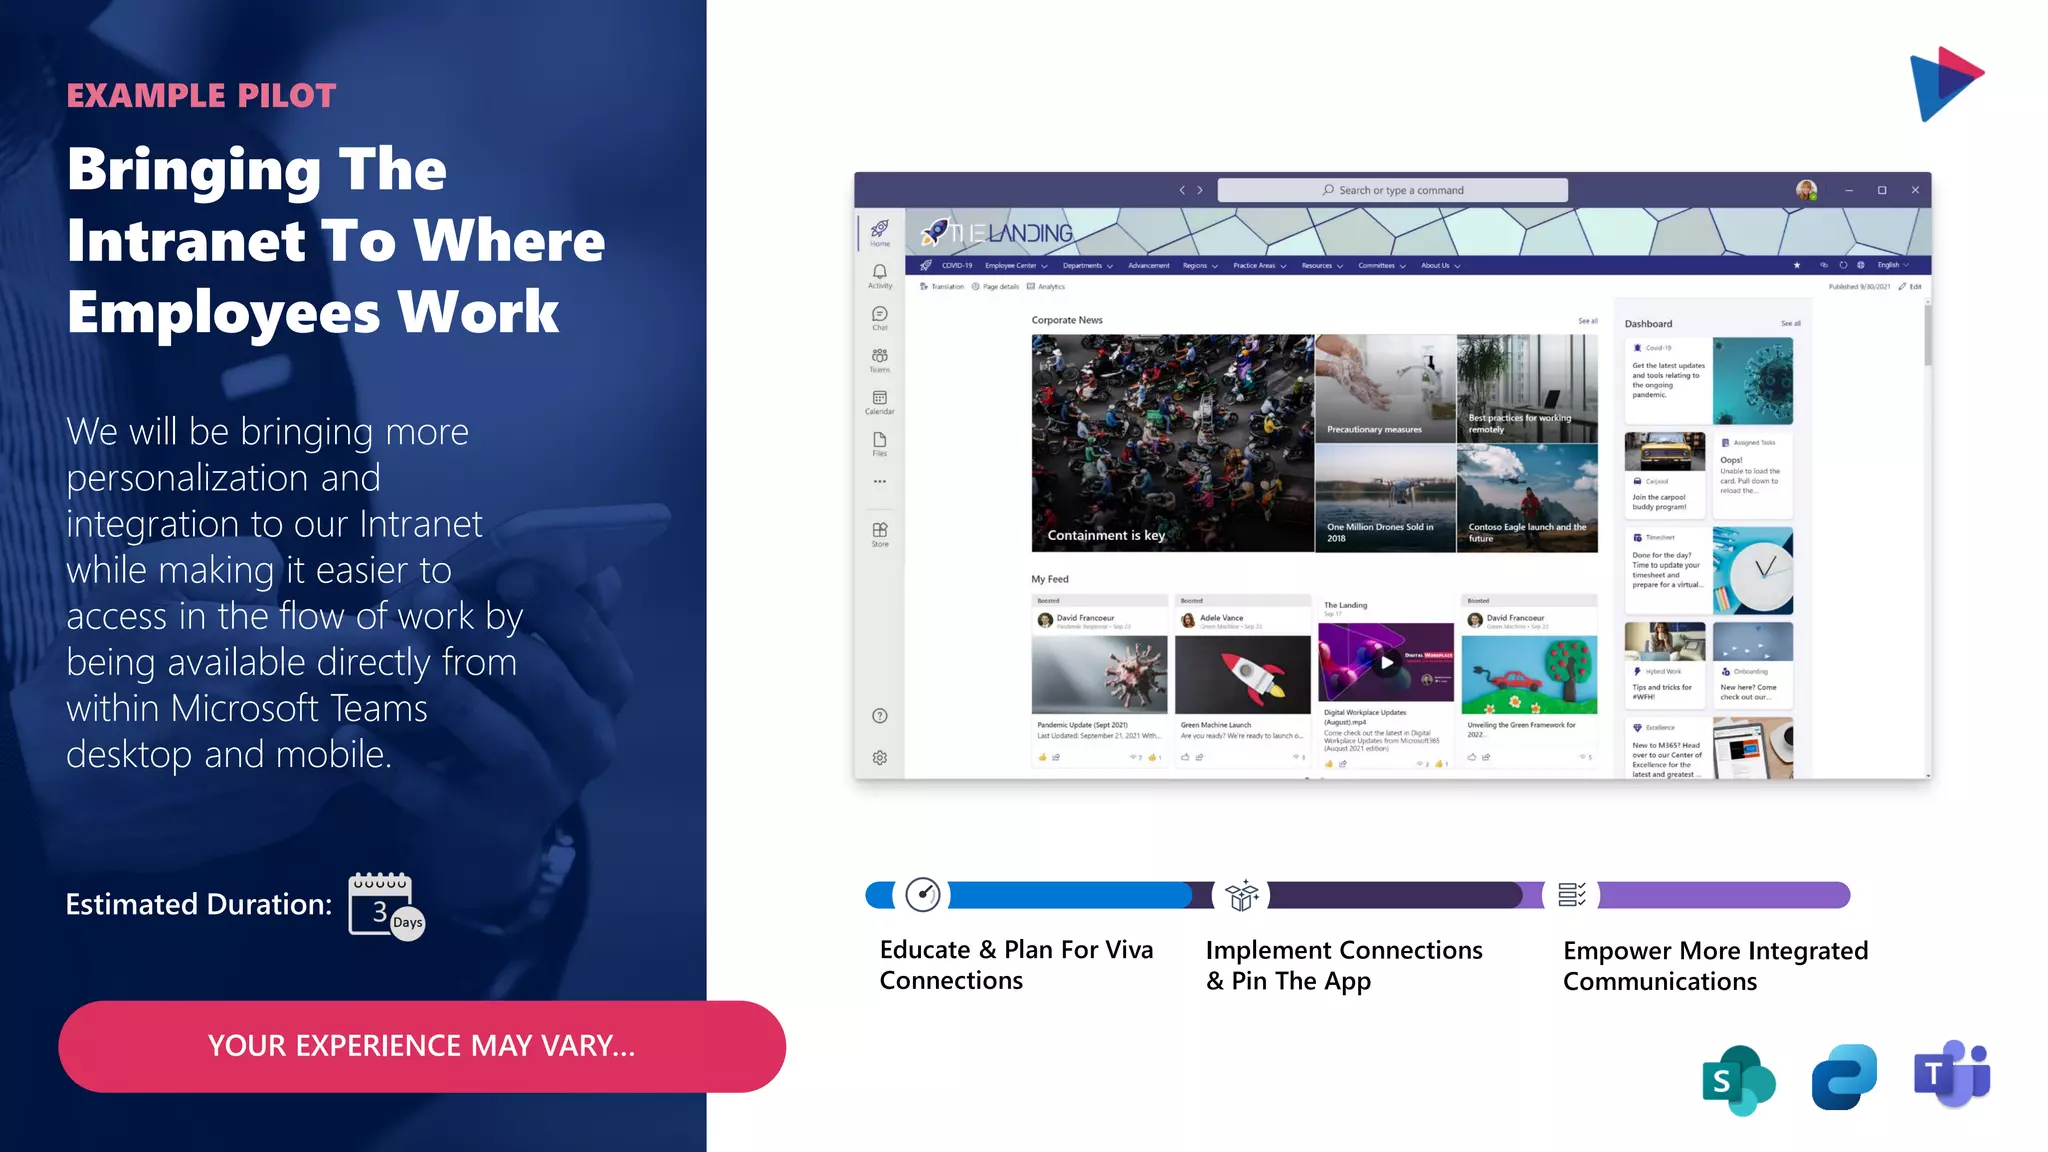Open the Advancement nav item
The image size is (2048, 1152).
coord(1149,266)
